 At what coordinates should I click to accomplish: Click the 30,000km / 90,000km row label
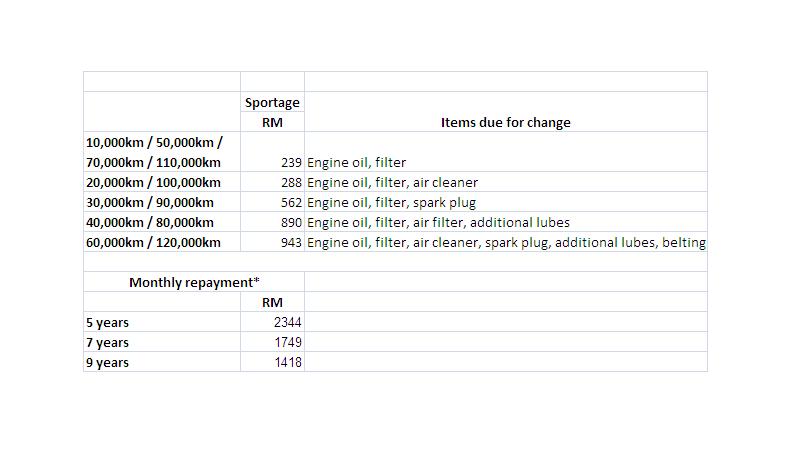pos(162,202)
